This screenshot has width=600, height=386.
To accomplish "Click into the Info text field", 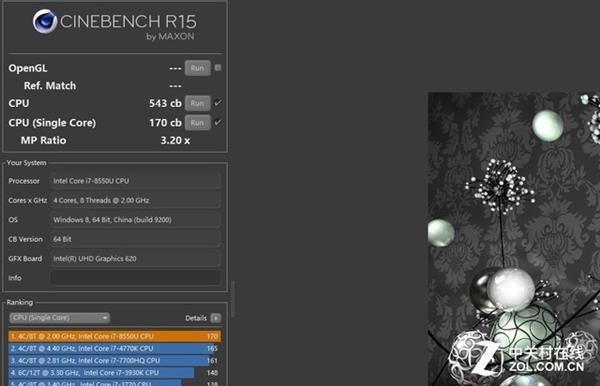I will tap(135, 278).
